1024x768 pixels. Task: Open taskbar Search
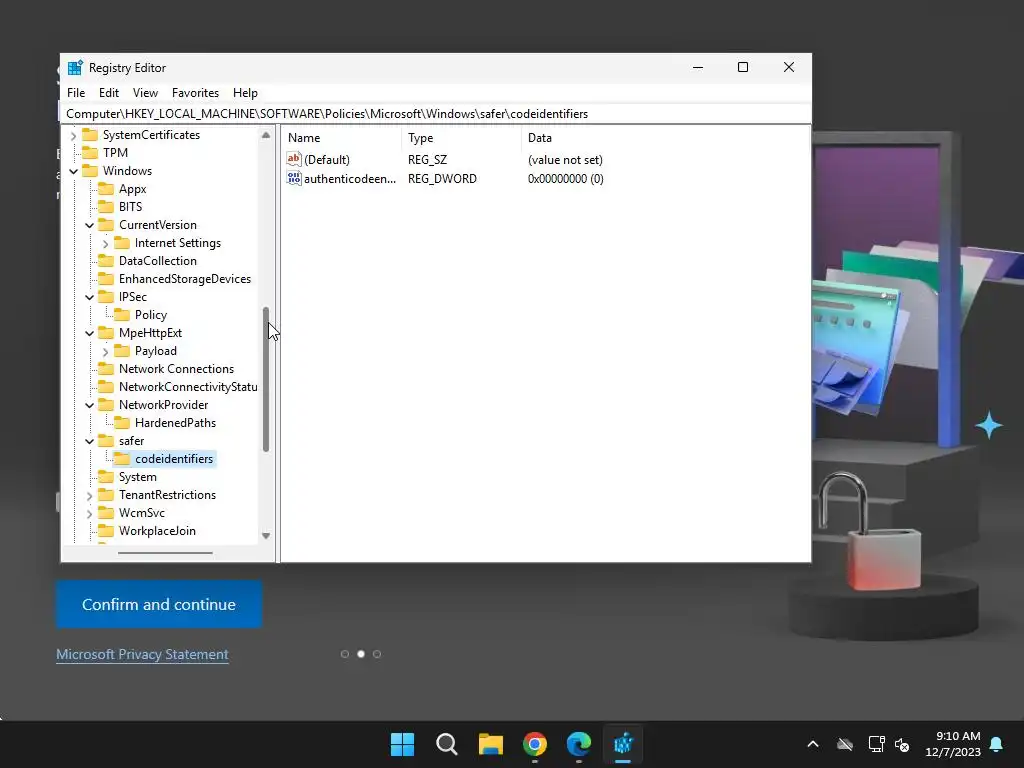(x=447, y=744)
